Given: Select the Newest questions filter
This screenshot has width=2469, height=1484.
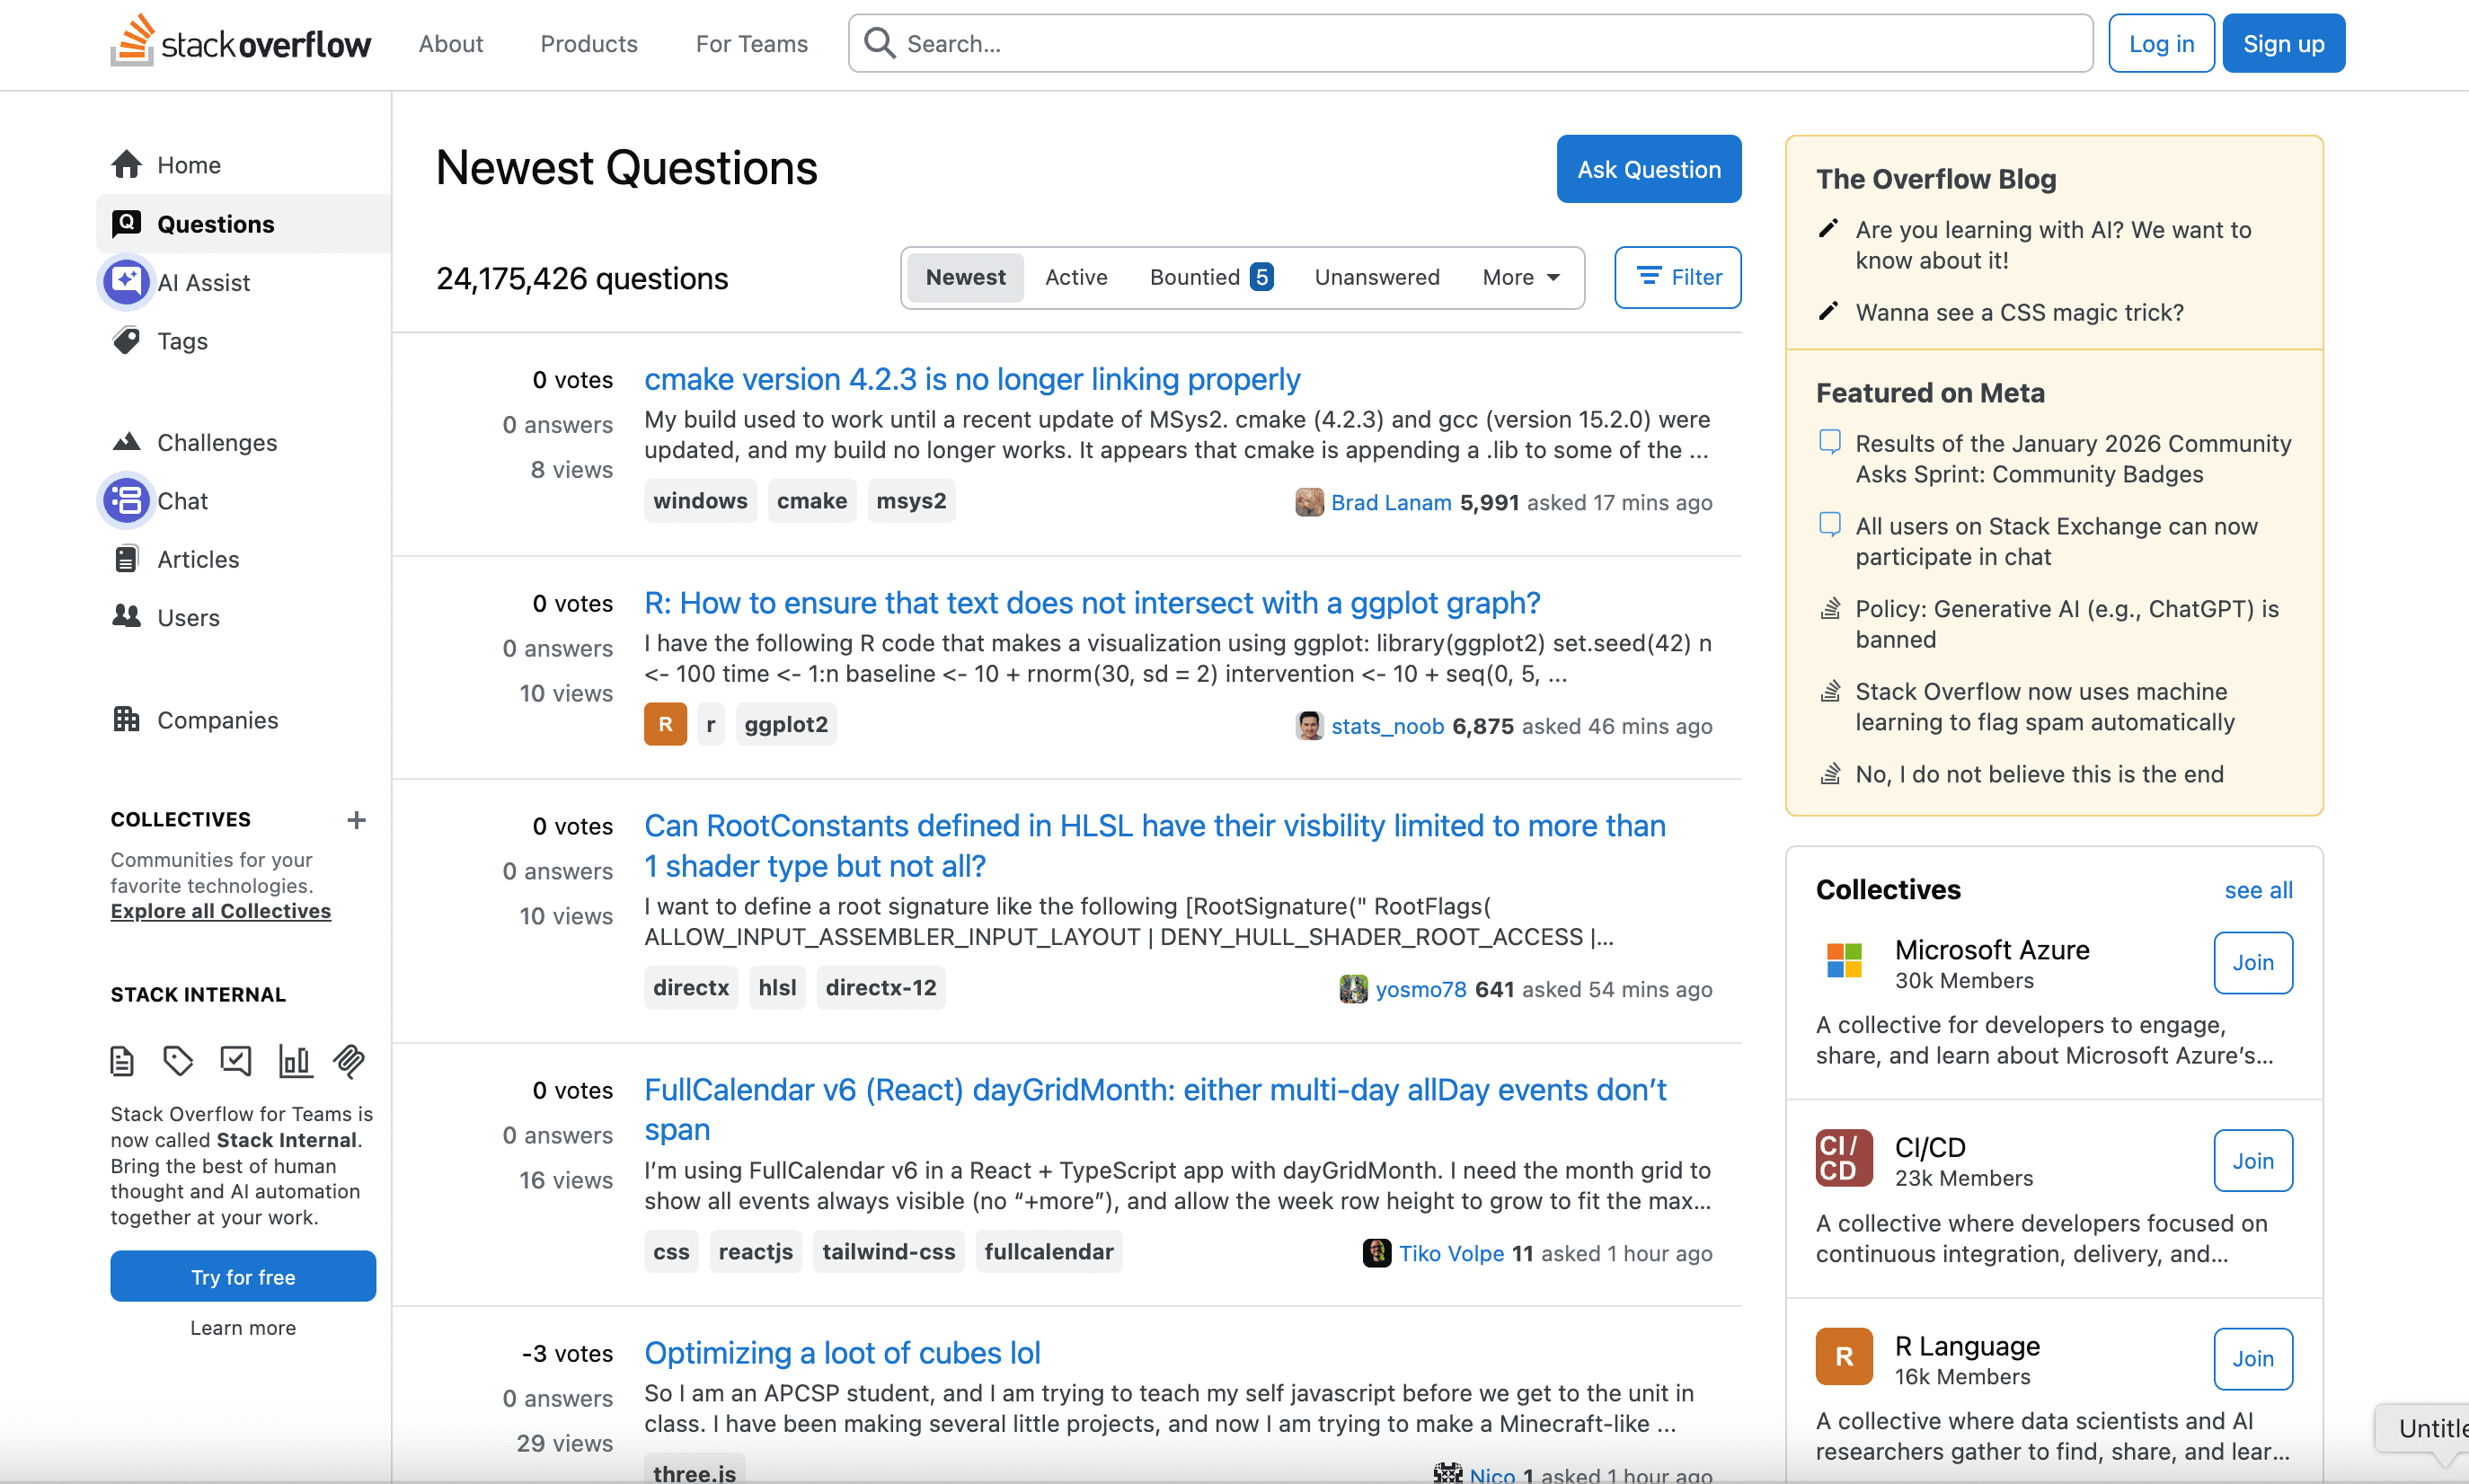Looking at the screenshot, I should click(x=964, y=277).
